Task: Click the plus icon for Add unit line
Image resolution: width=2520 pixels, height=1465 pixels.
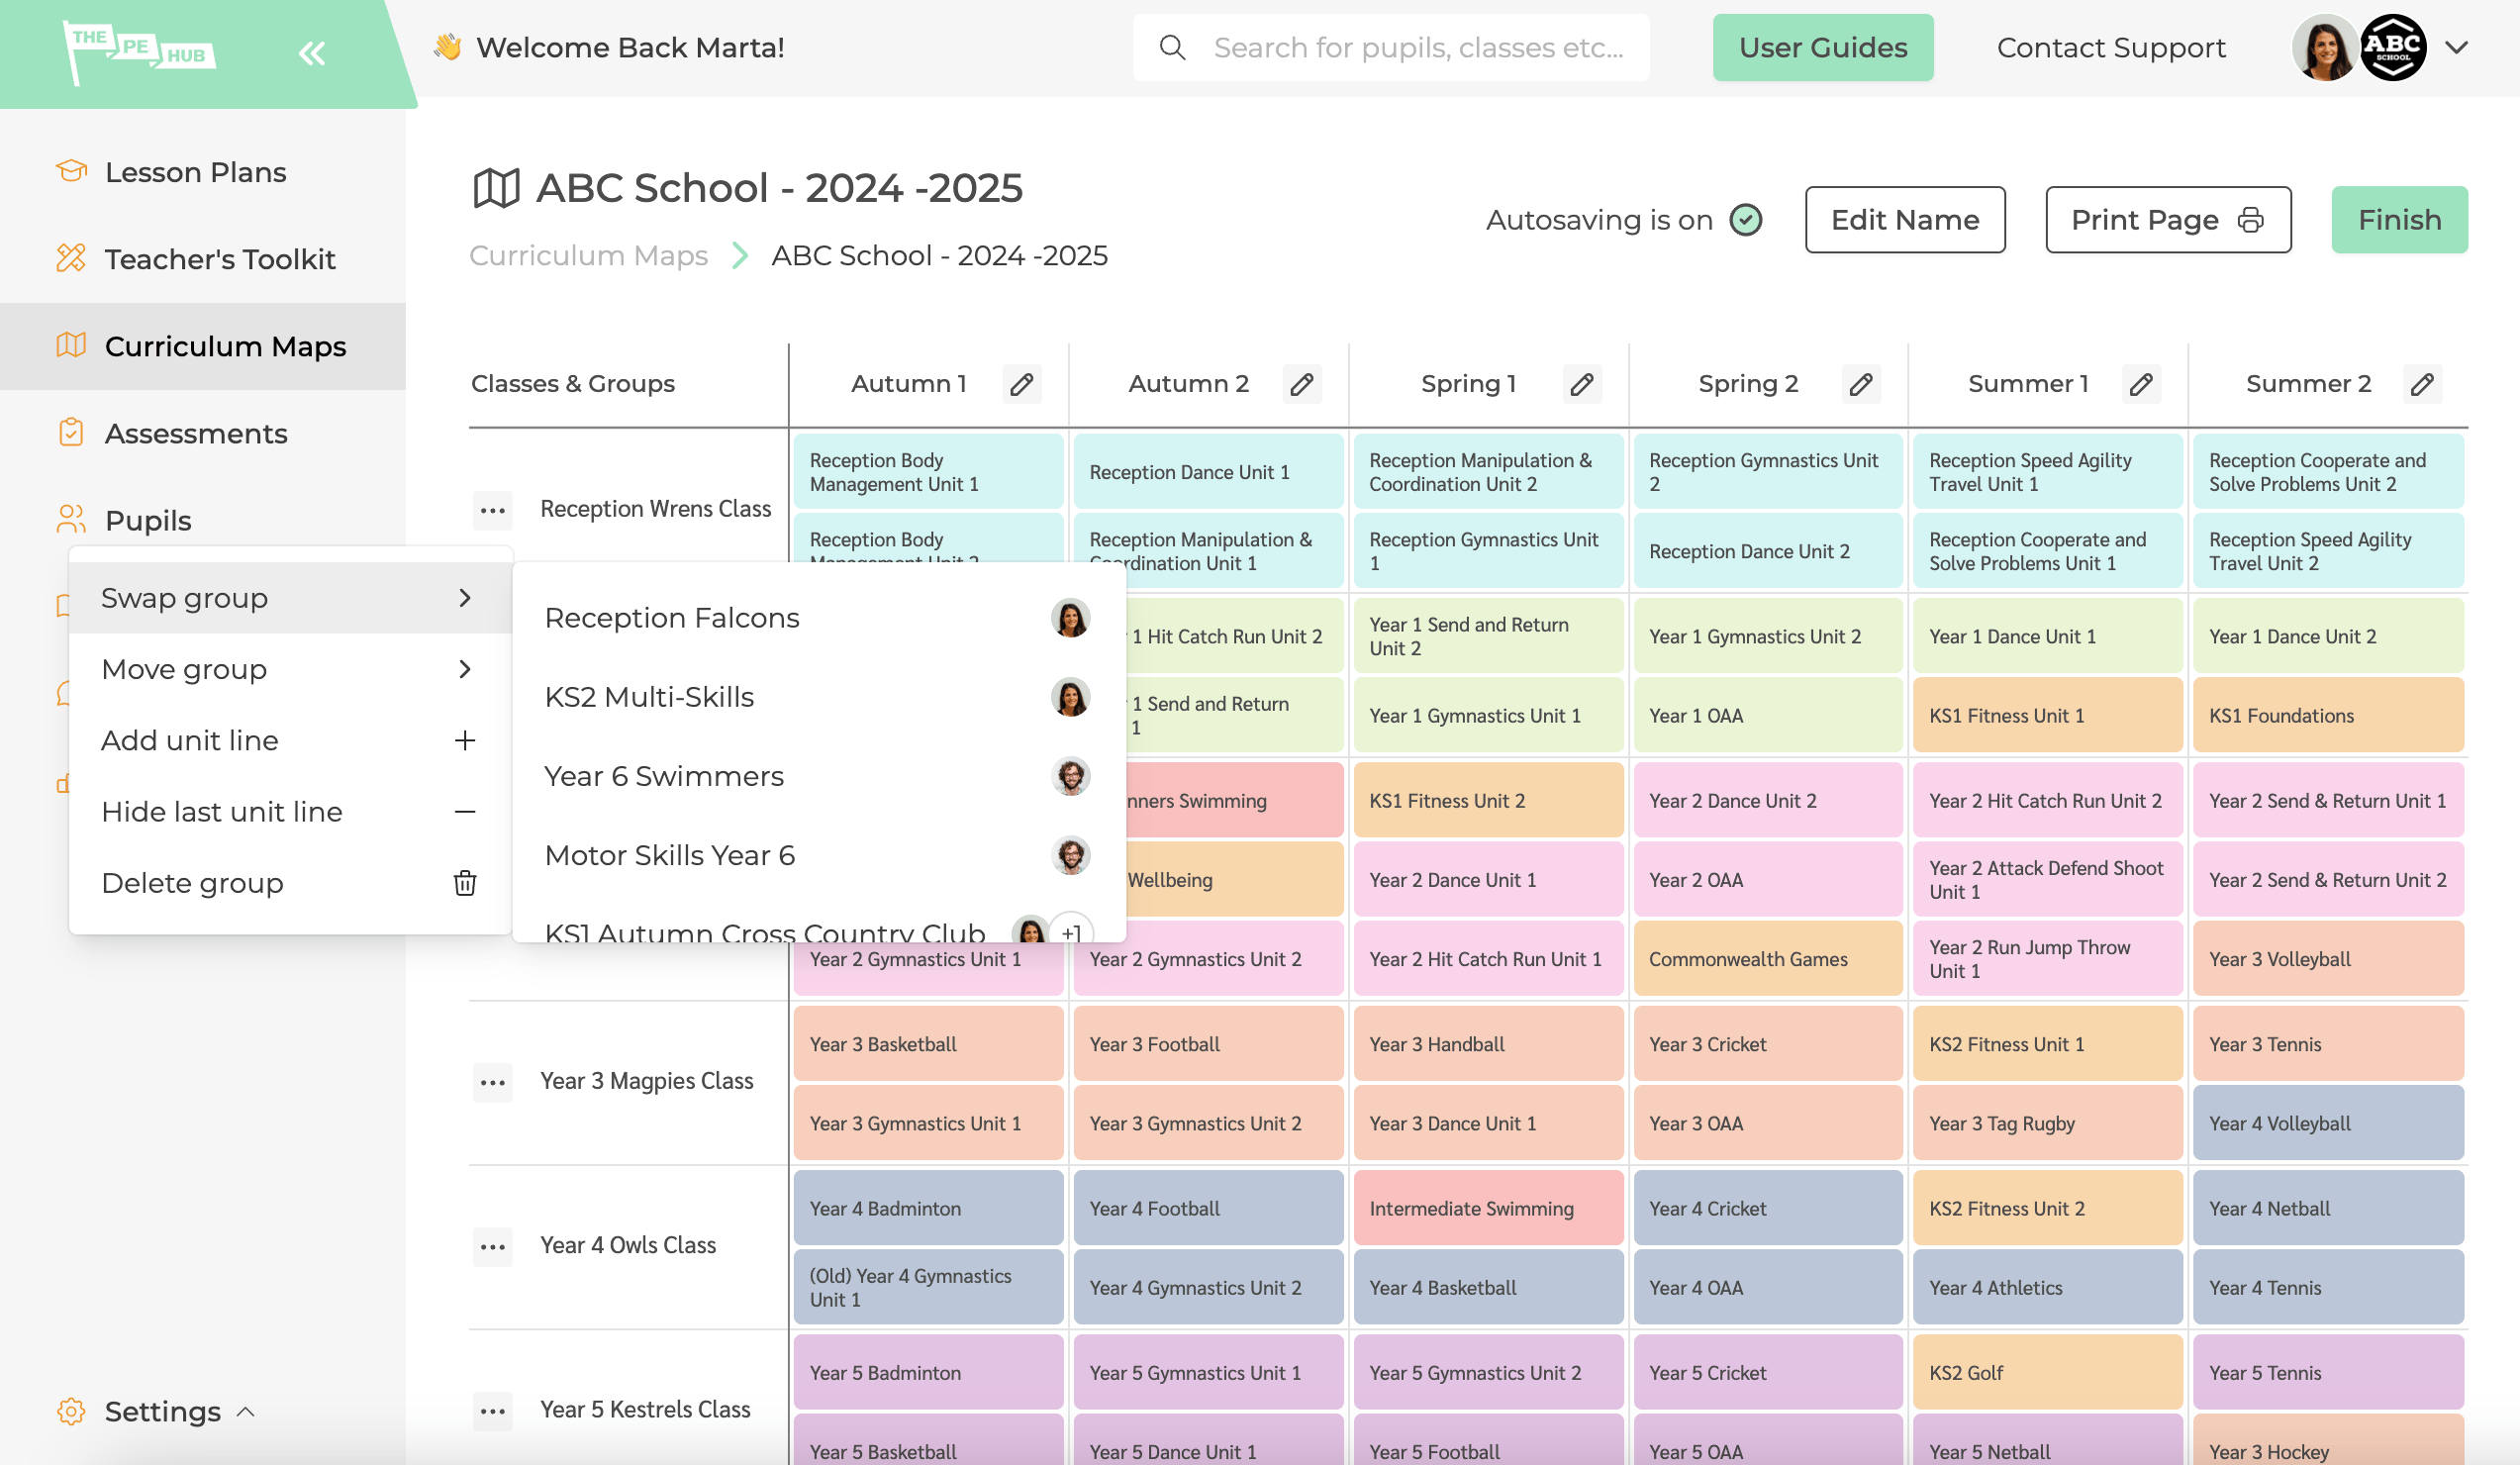Action: 465,740
